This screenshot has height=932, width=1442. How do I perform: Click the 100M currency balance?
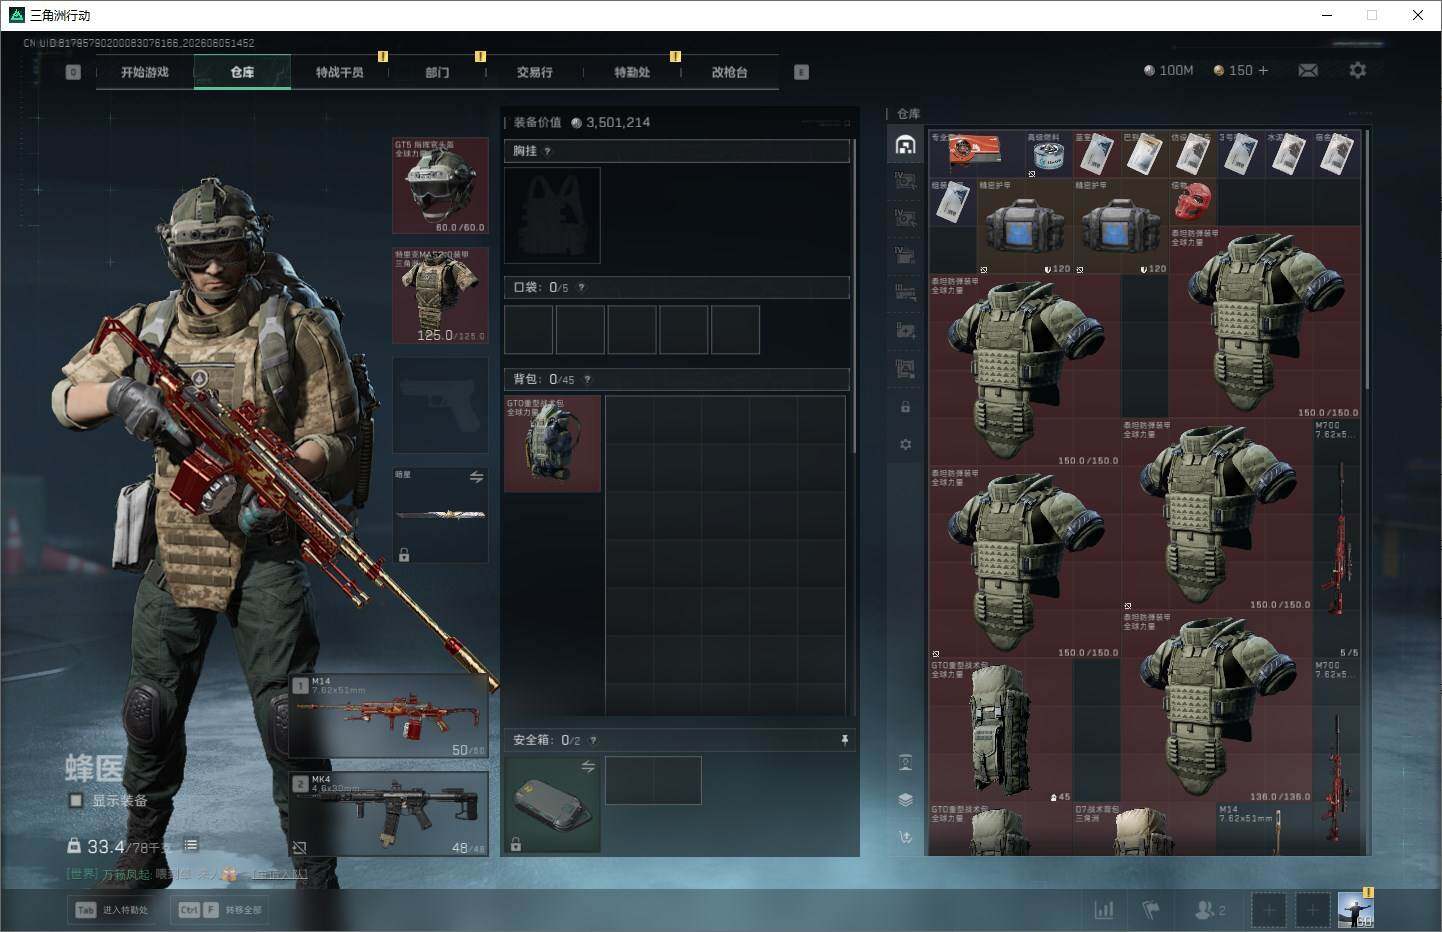point(1168,70)
